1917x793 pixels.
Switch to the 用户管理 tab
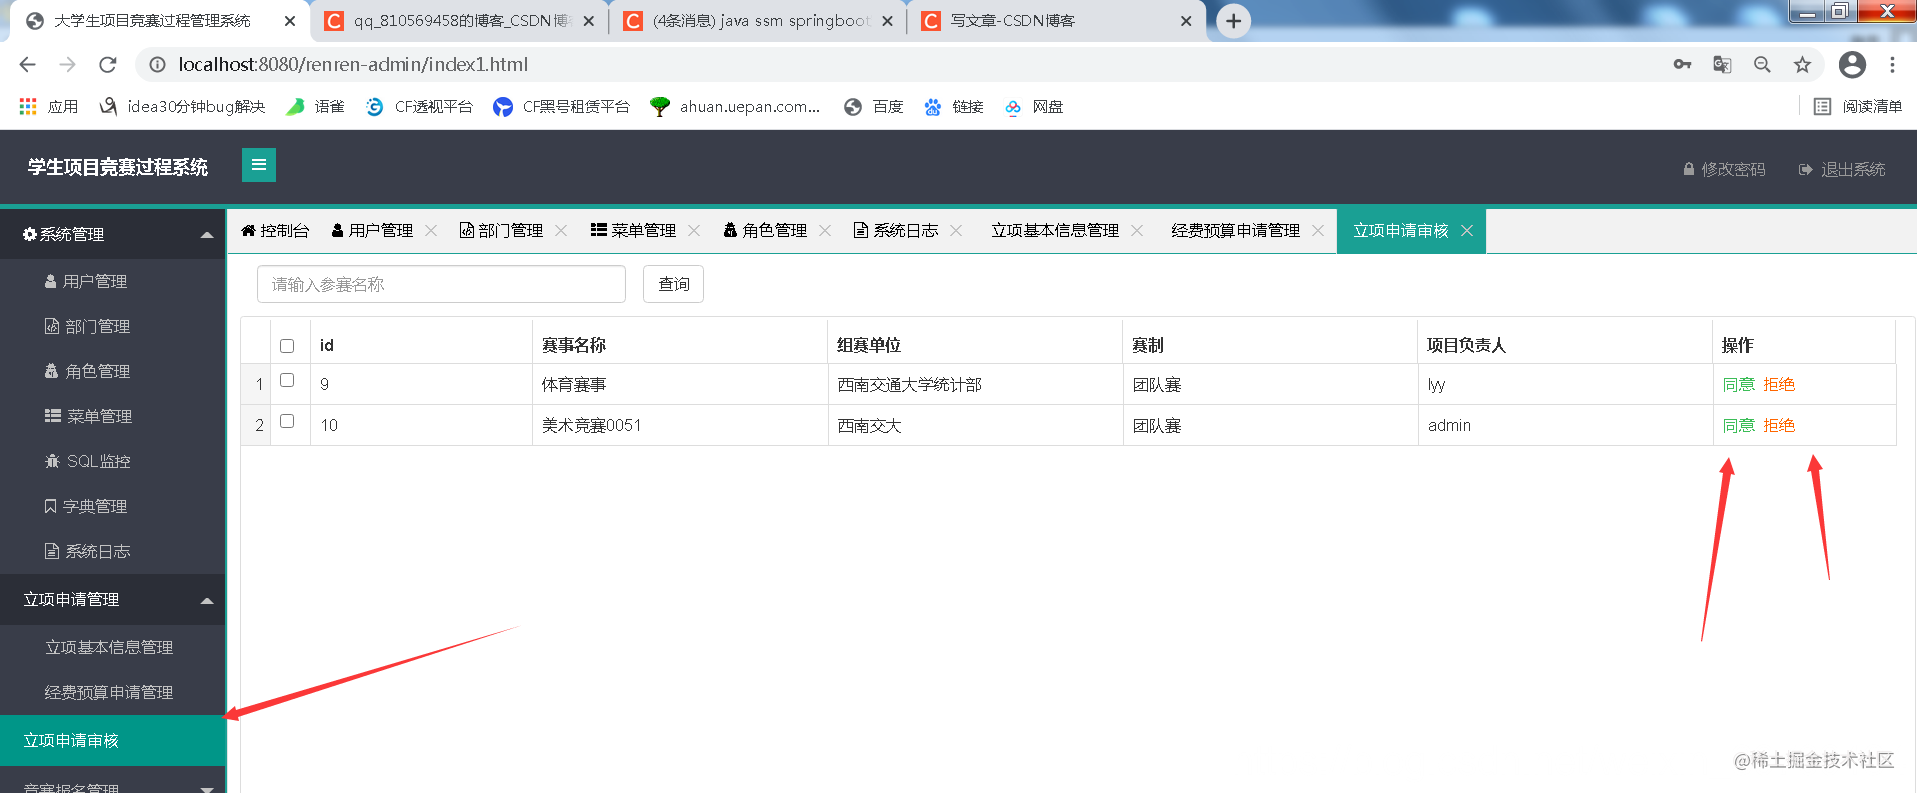(372, 230)
